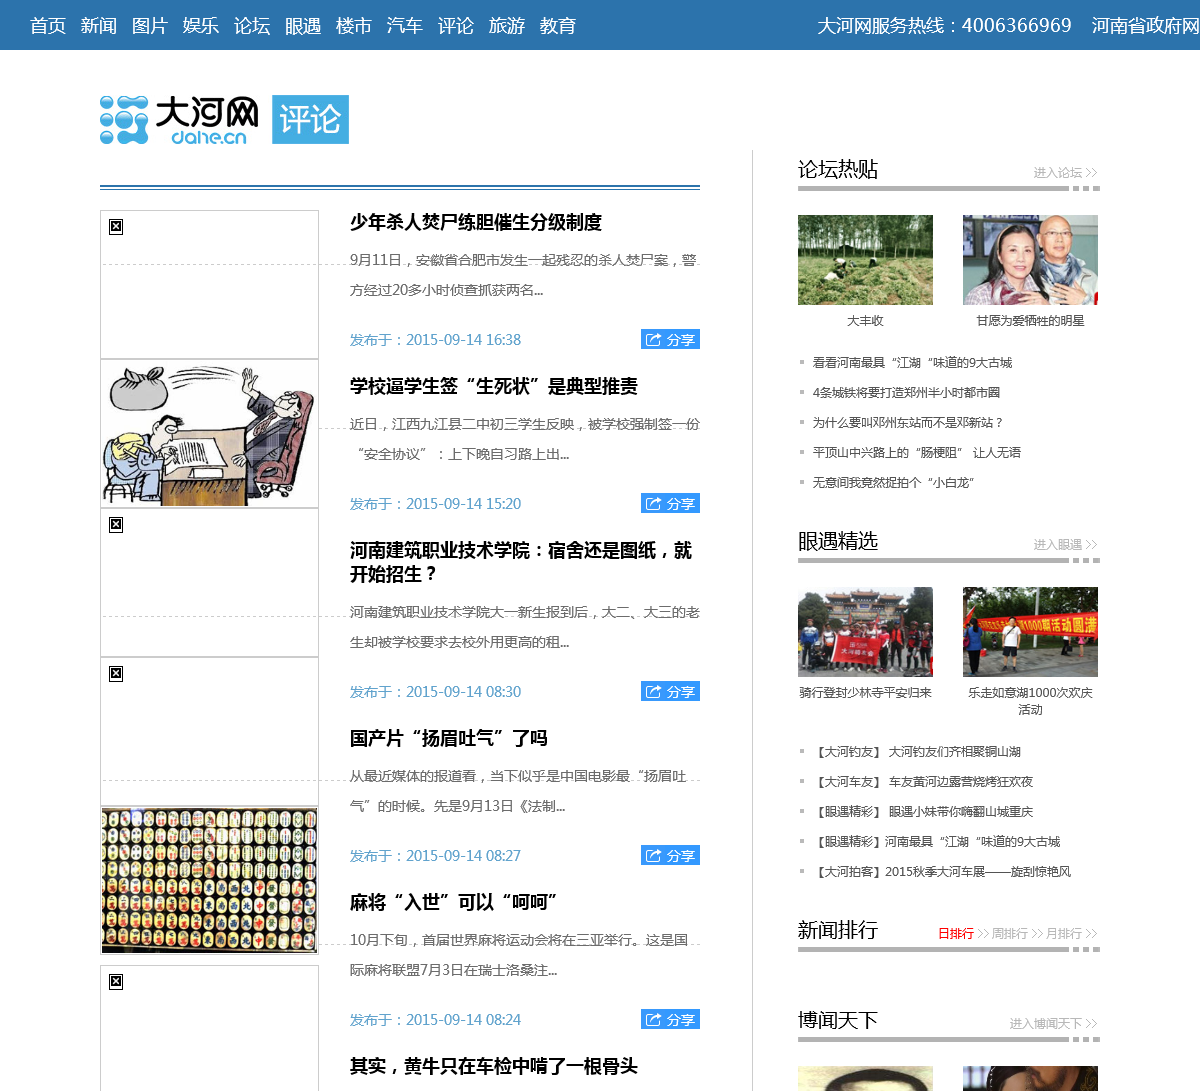Image resolution: width=1200 pixels, height=1091 pixels.
Task: Open the 大丰收 harvest photo
Action: [865, 260]
